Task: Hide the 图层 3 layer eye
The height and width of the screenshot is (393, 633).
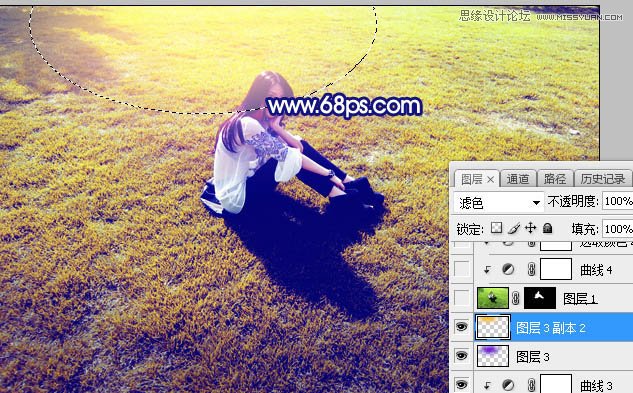Action: pos(461,356)
